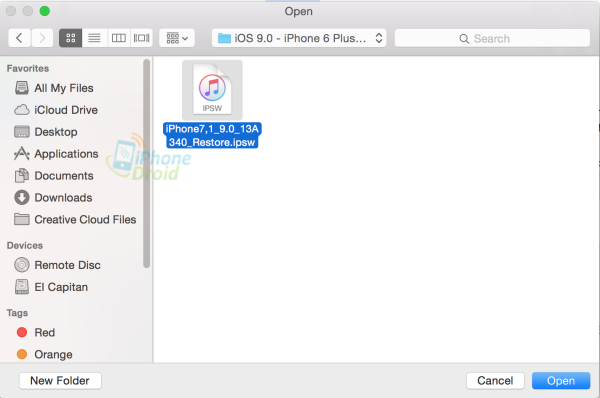Image resolution: width=600 pixels, height=398 pixels.
Task: Switch to icon view
Action: click(70, 38)
